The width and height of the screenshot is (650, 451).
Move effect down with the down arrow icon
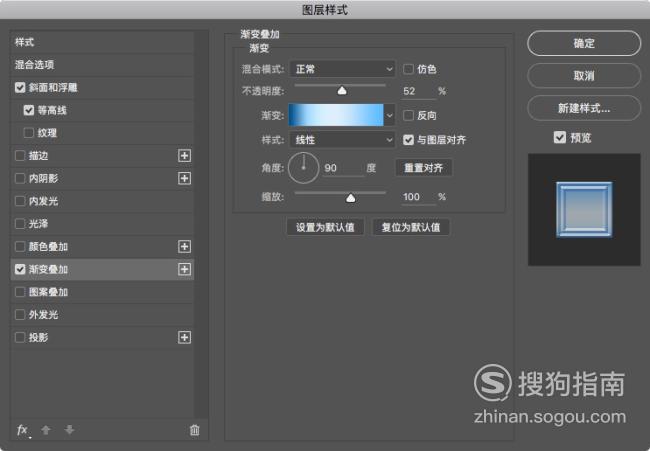[x=69, y=430]
